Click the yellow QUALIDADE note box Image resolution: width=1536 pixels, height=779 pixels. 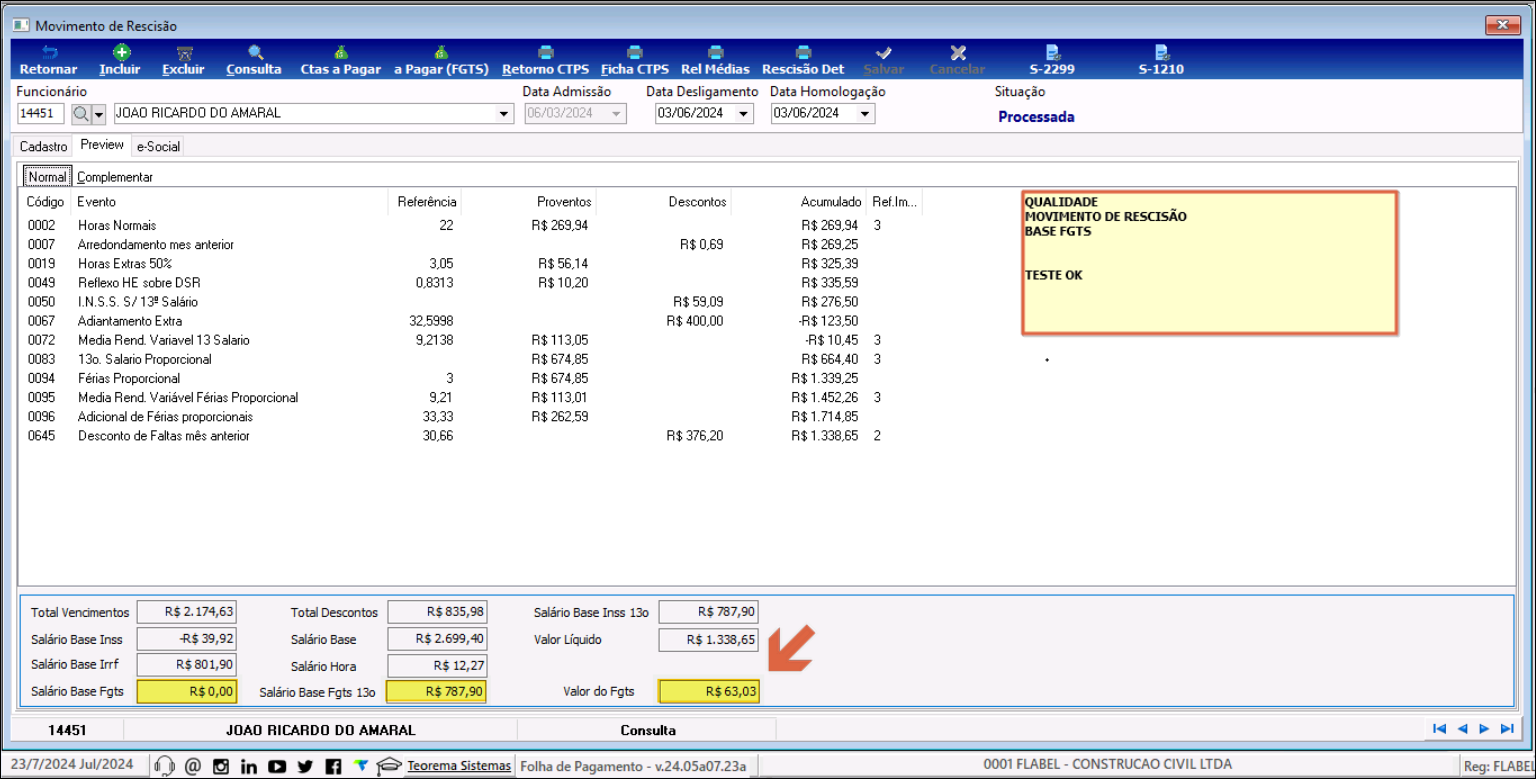(x=1209, y=262)
